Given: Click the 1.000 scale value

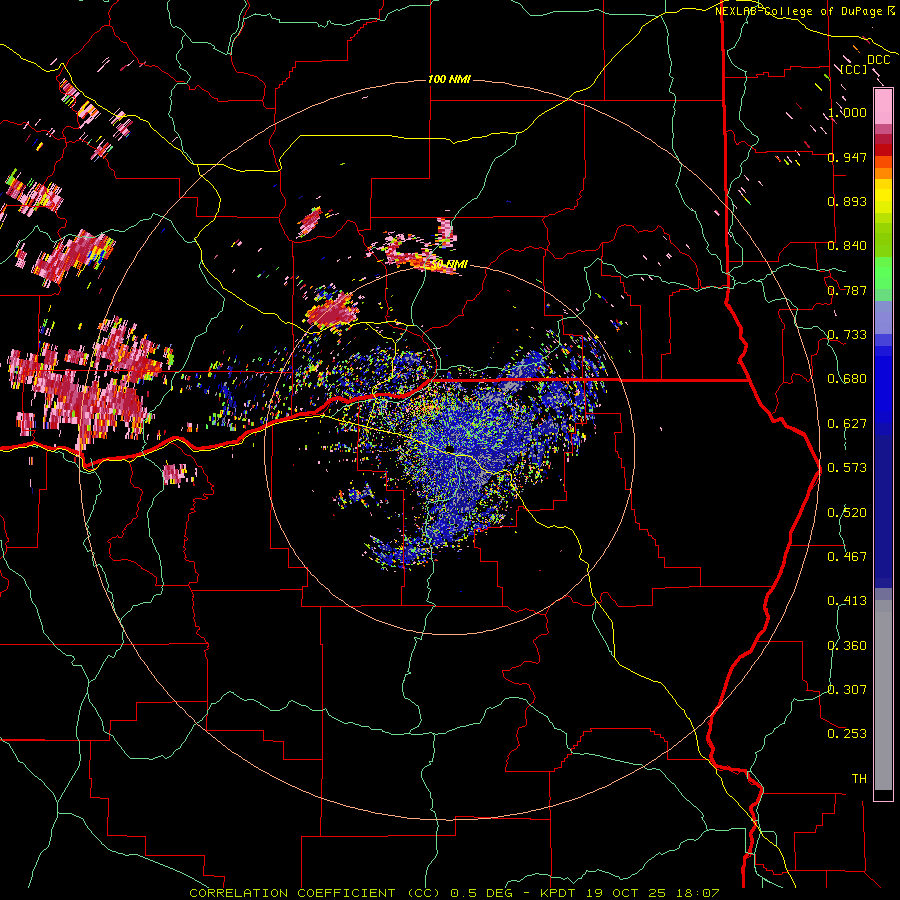Looking at the screenshot, I should (847, 112).
